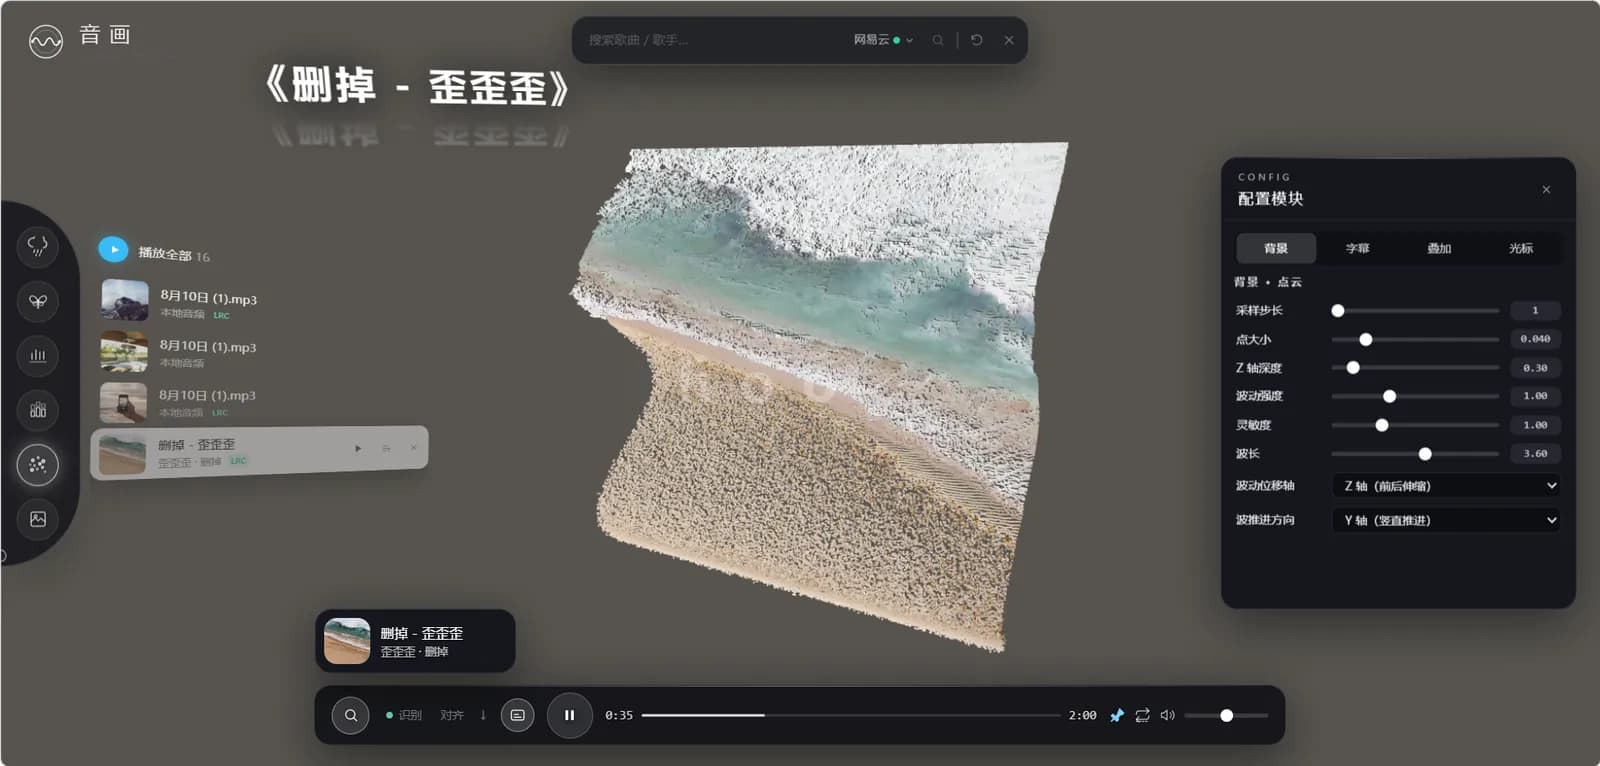Select the butterfly effect in the sidebar
Screen dimensions: 1600x766
click(38, 301)
